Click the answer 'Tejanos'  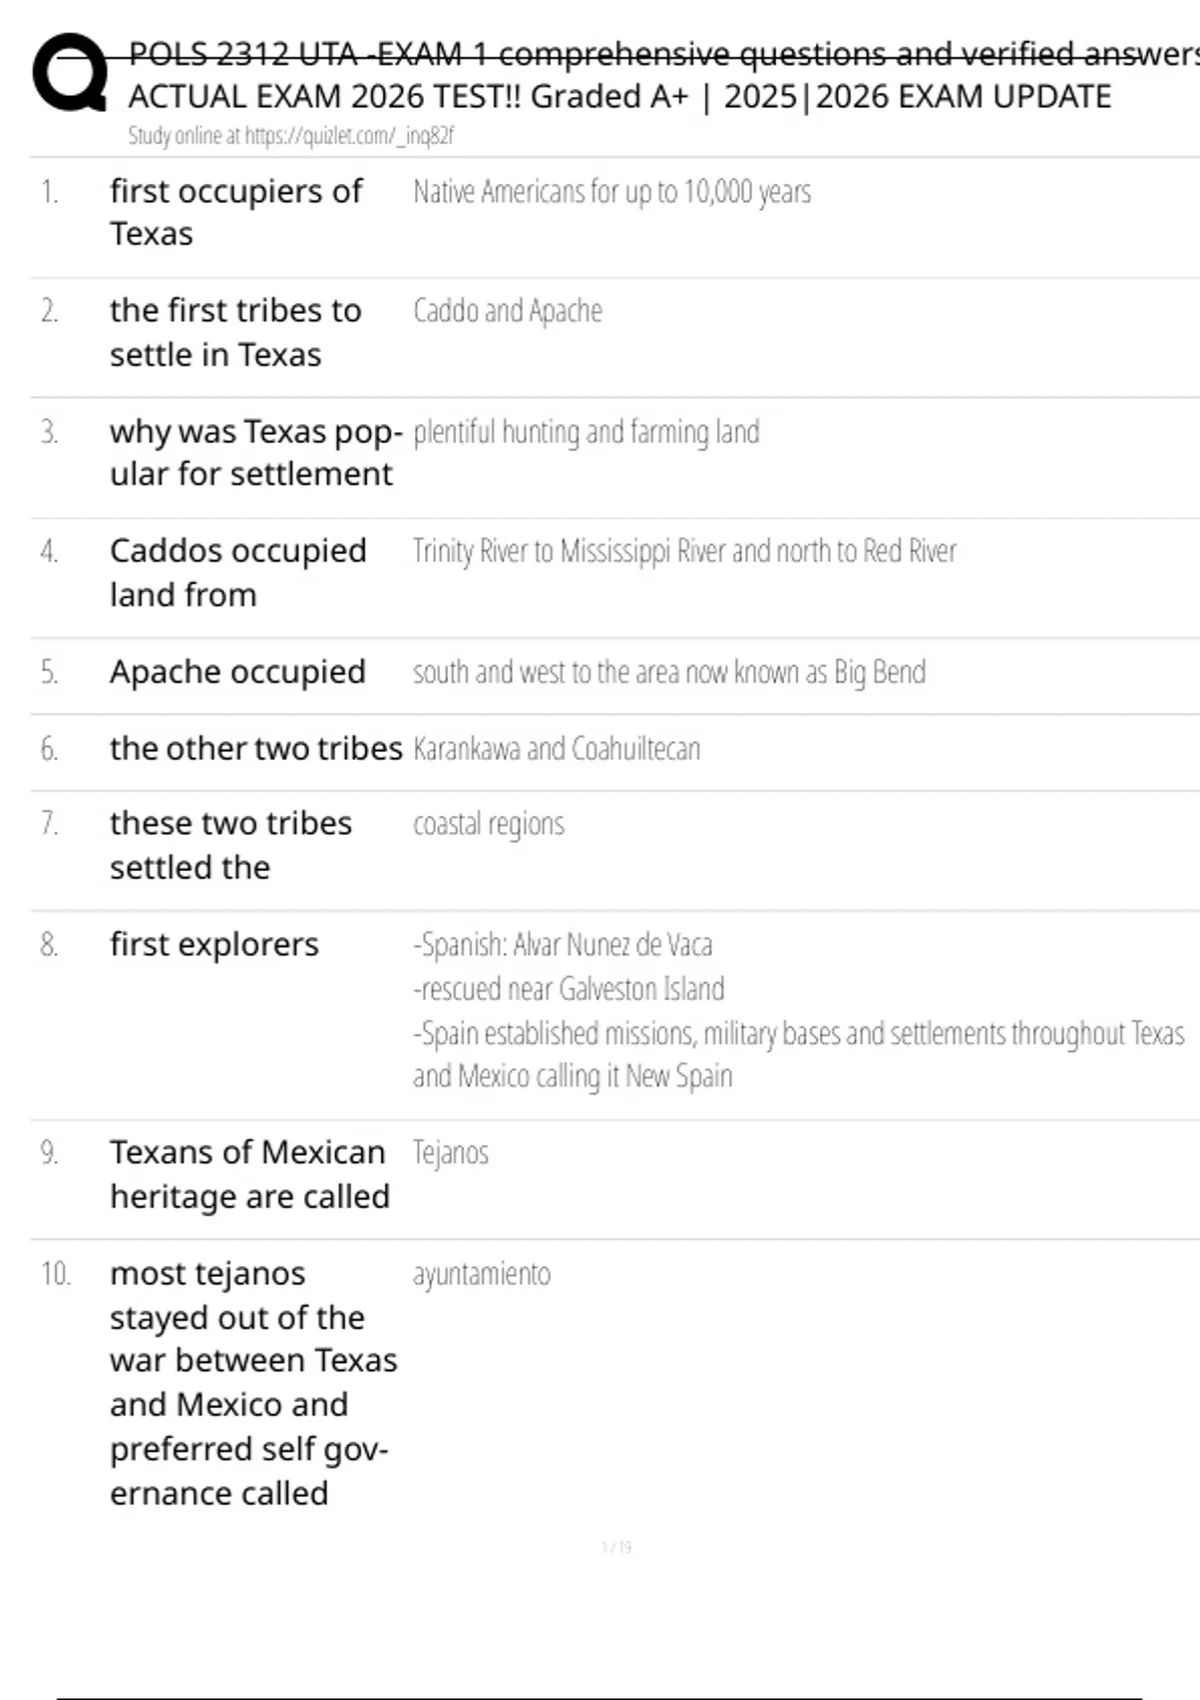coord(450,1153)
